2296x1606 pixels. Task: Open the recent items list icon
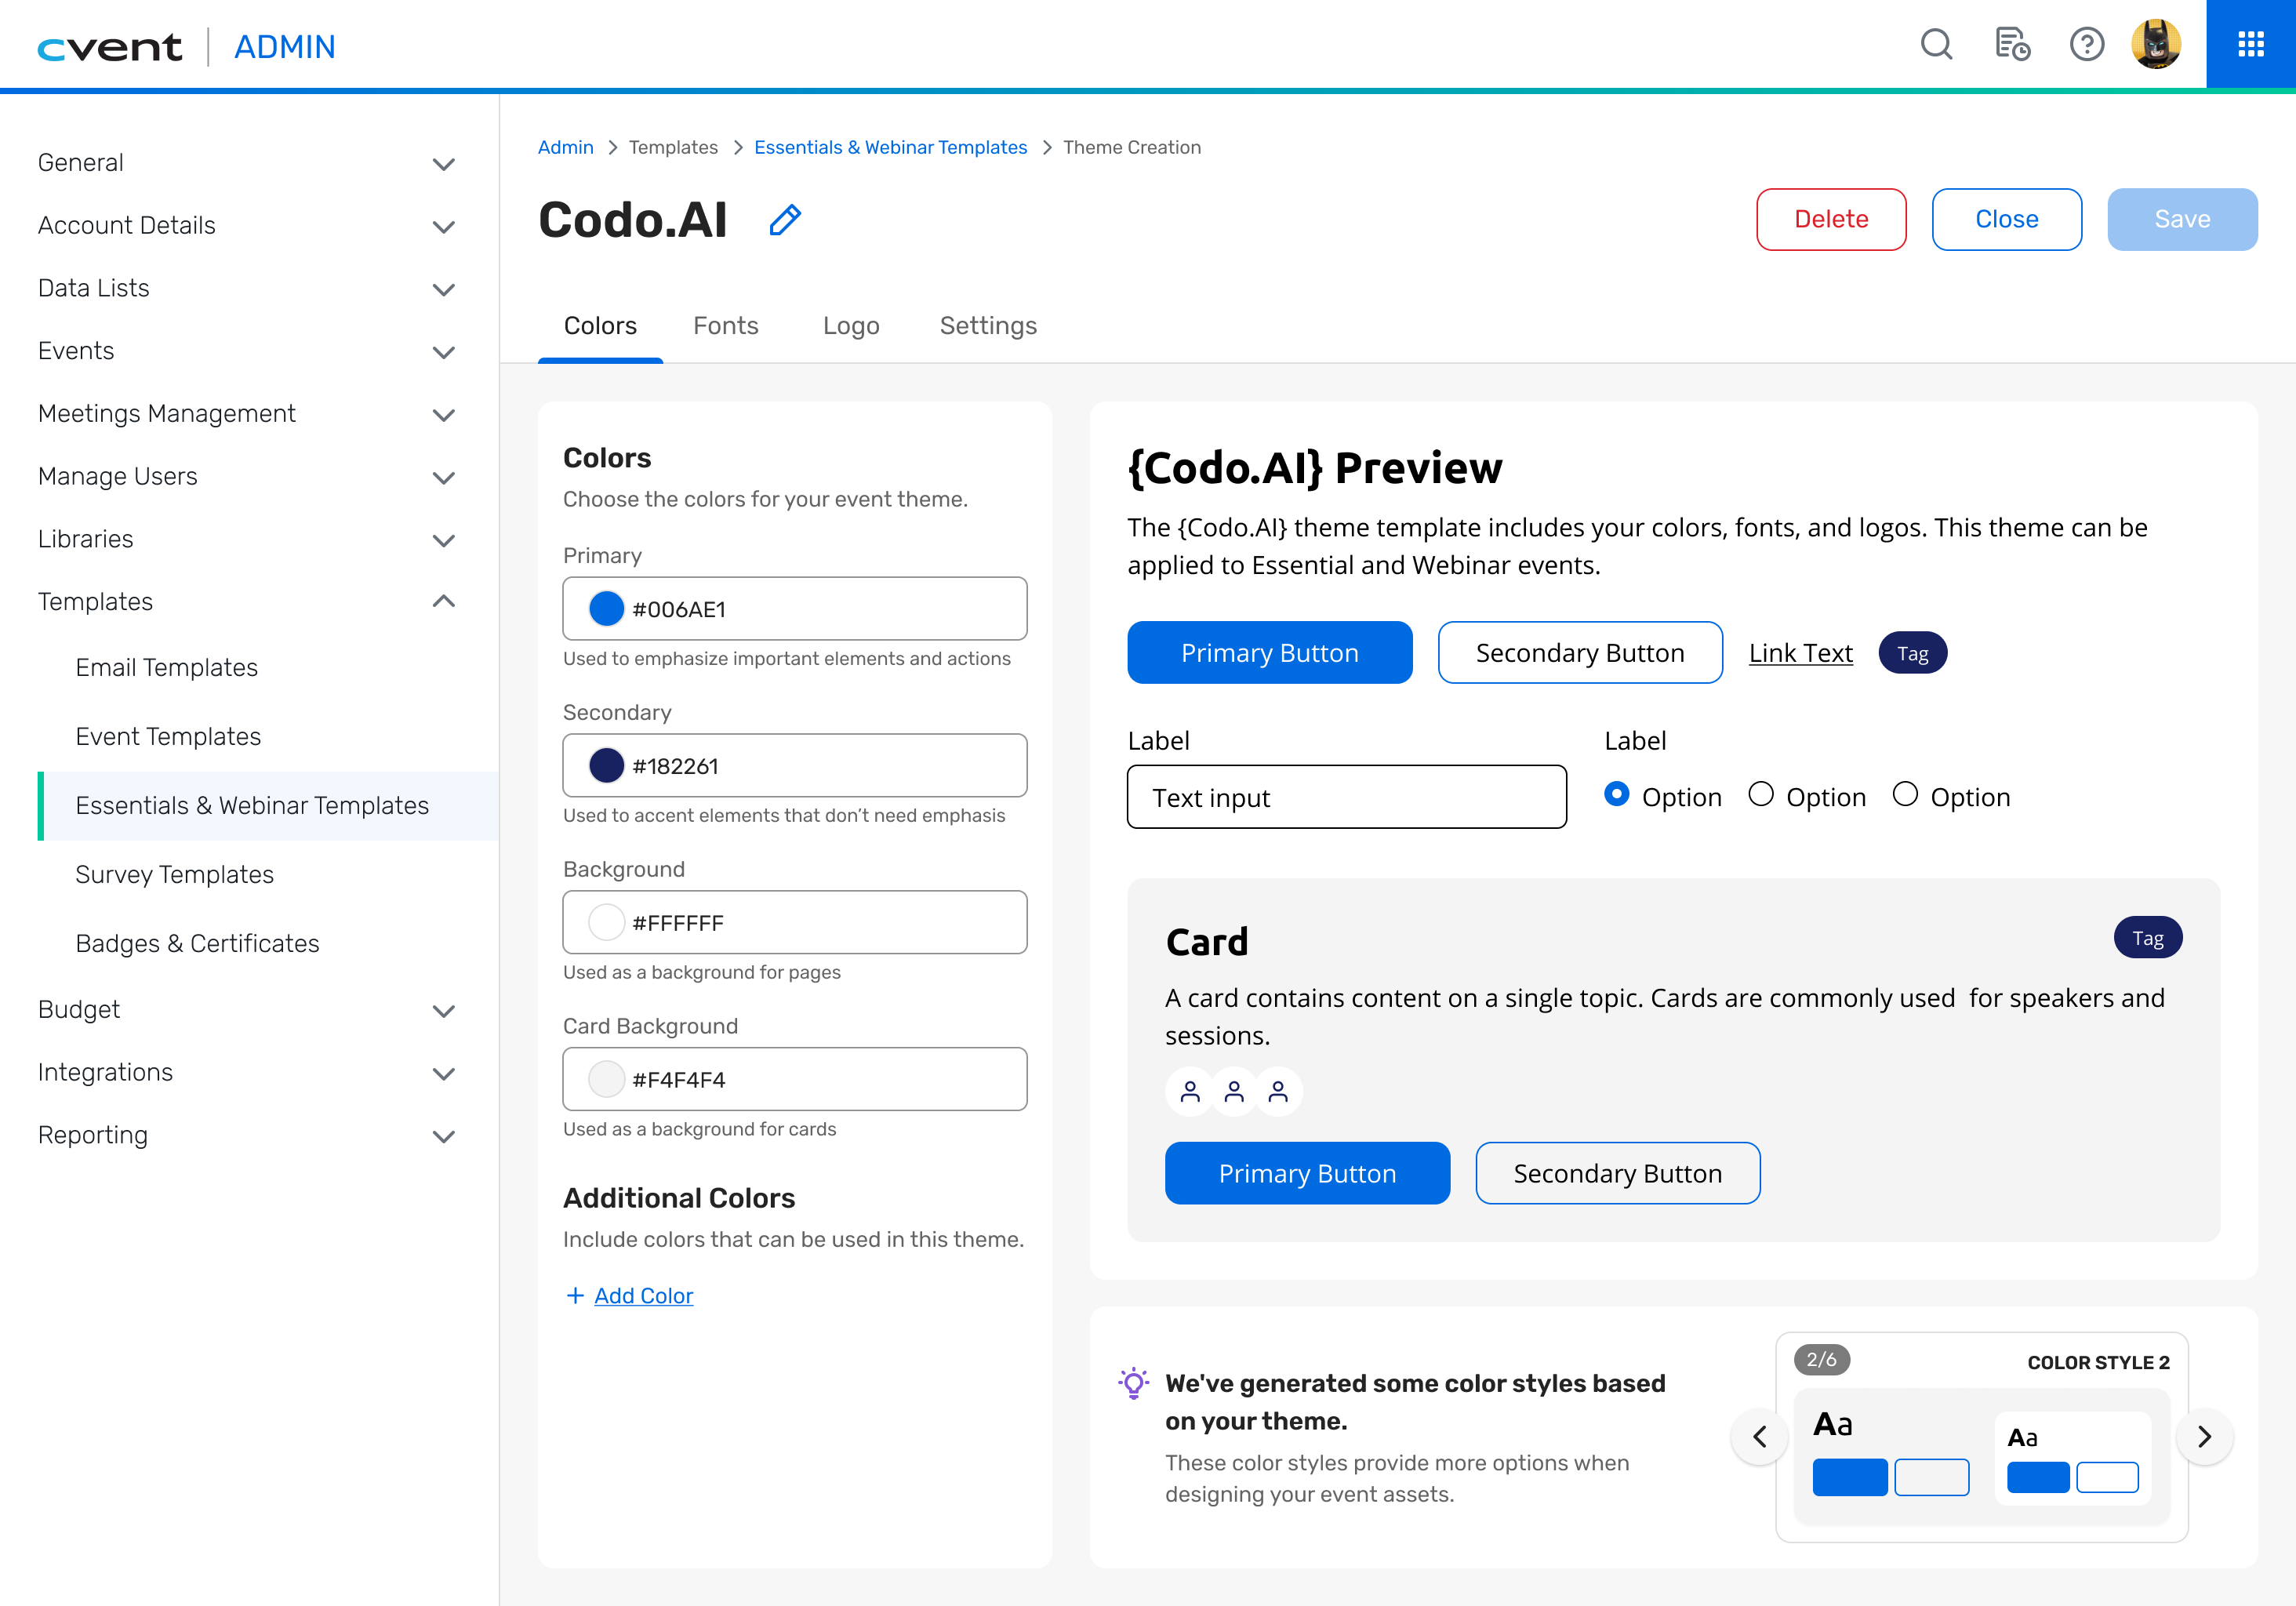coord(2011,45)
